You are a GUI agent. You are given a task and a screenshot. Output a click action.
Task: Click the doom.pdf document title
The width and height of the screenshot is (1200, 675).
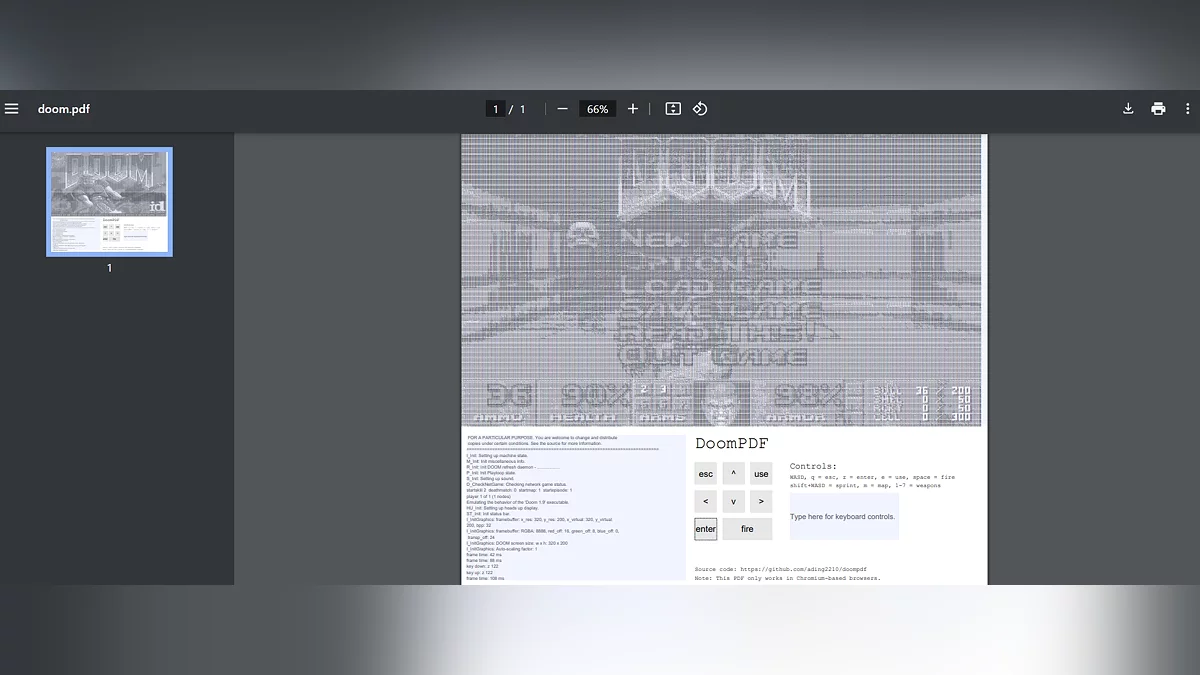(64, 109)
